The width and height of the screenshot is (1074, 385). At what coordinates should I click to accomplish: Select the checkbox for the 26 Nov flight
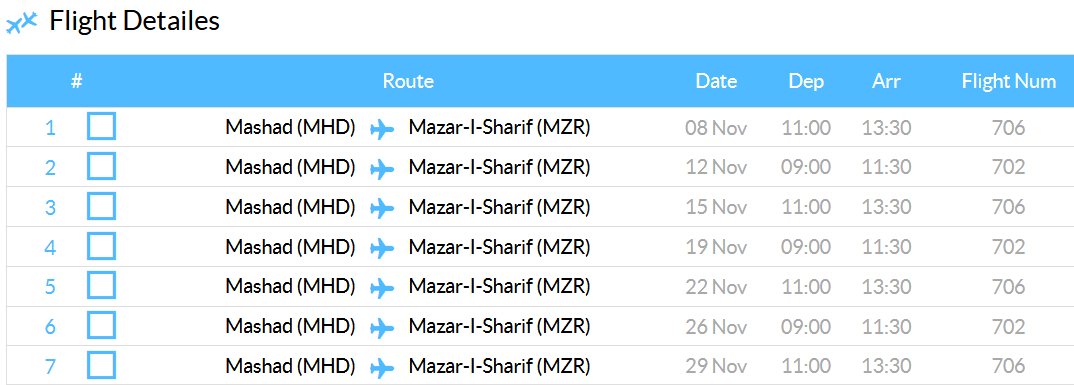(x=101, y=325)
